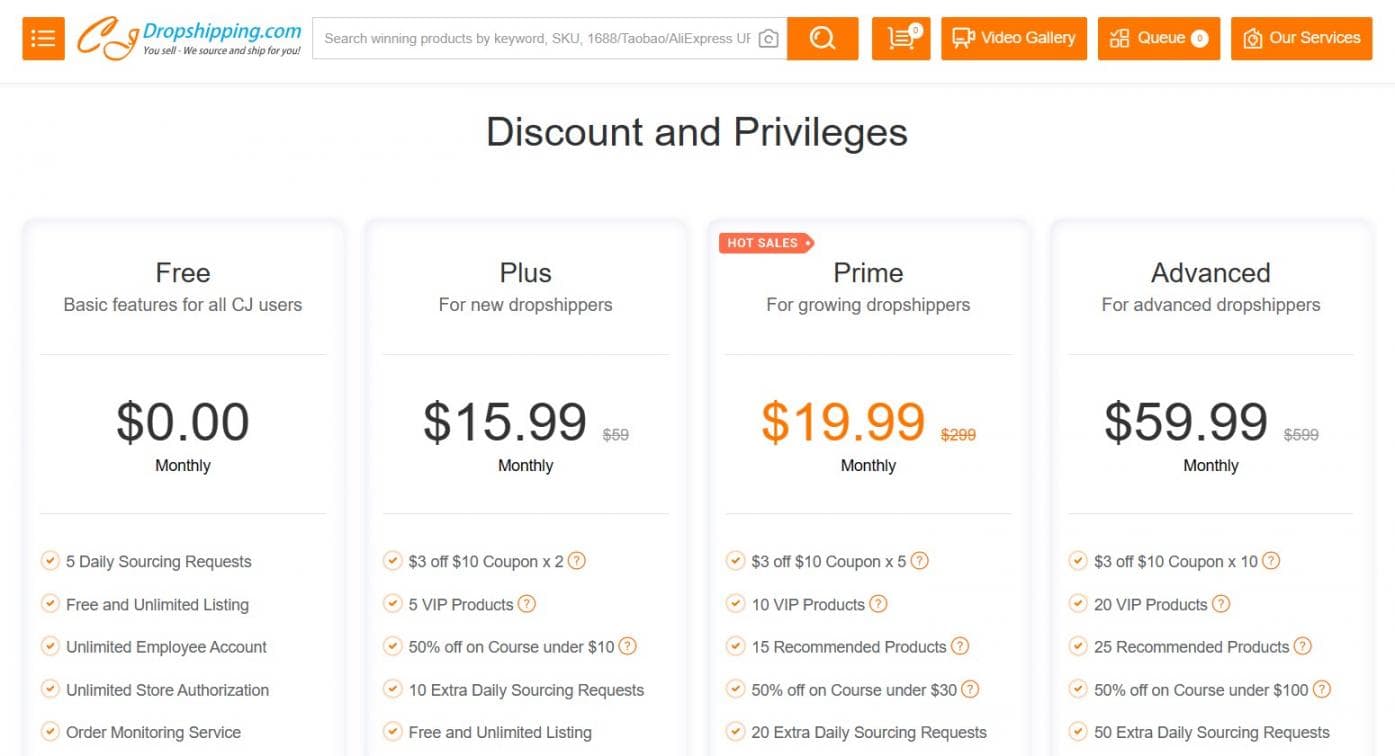1395x756 pixels.
Task: Click the CJ Dropshipping logo
Action: pos(190,38)
